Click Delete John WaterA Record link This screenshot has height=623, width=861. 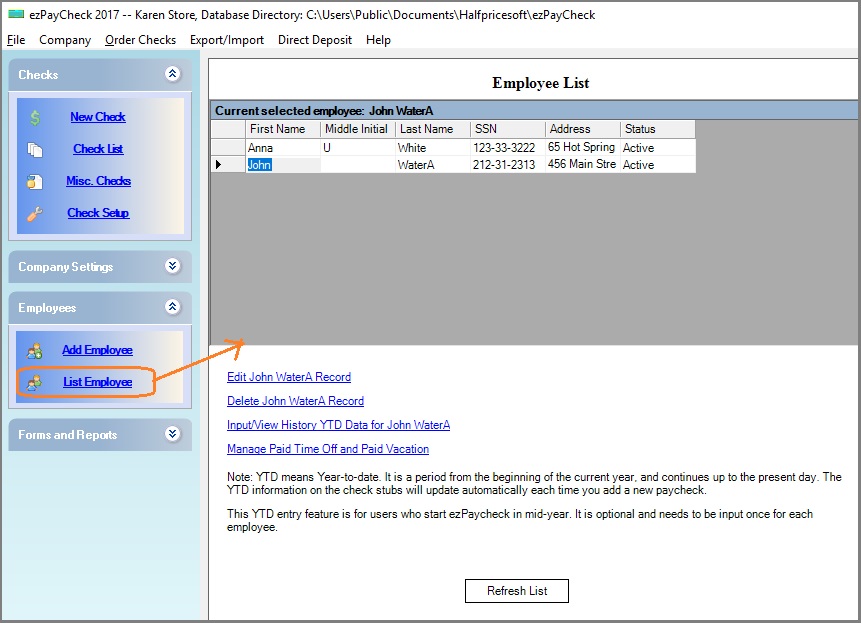295,401
